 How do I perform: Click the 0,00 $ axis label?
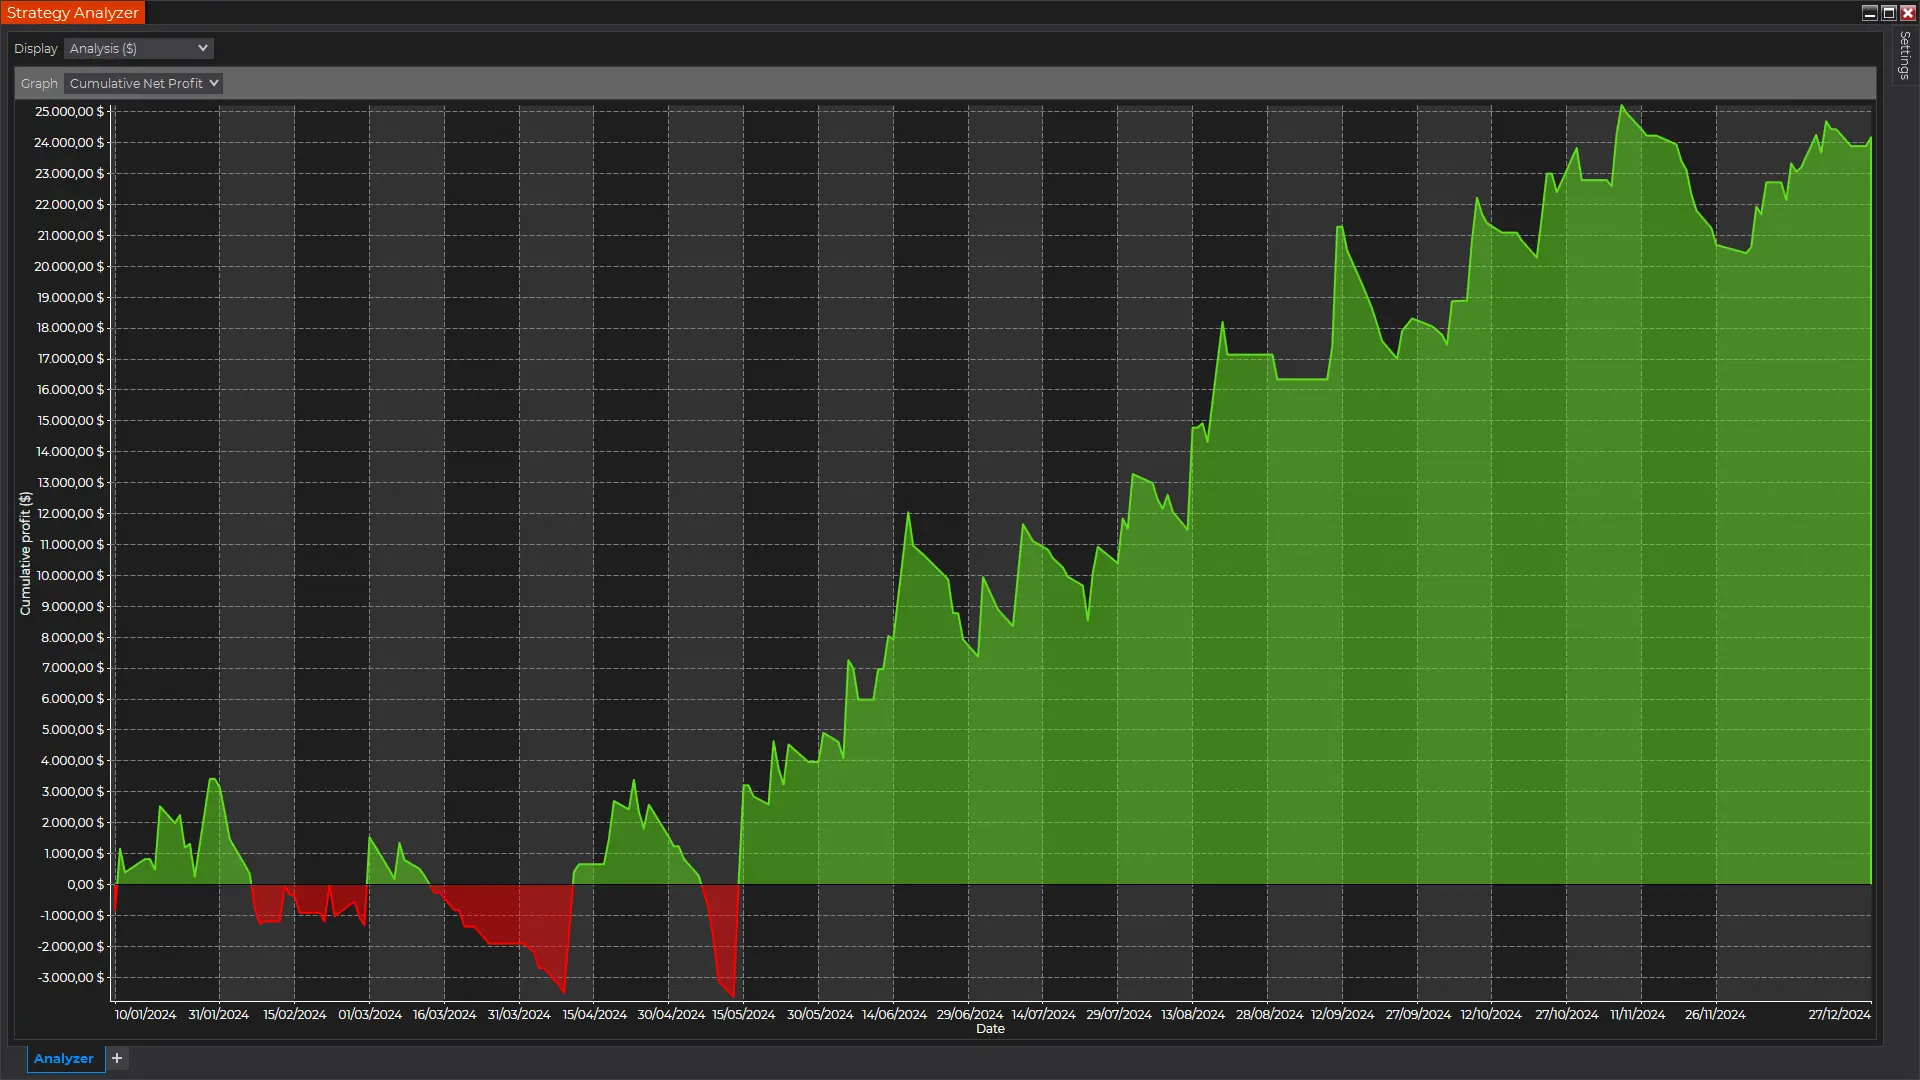(x=85, y=884)
